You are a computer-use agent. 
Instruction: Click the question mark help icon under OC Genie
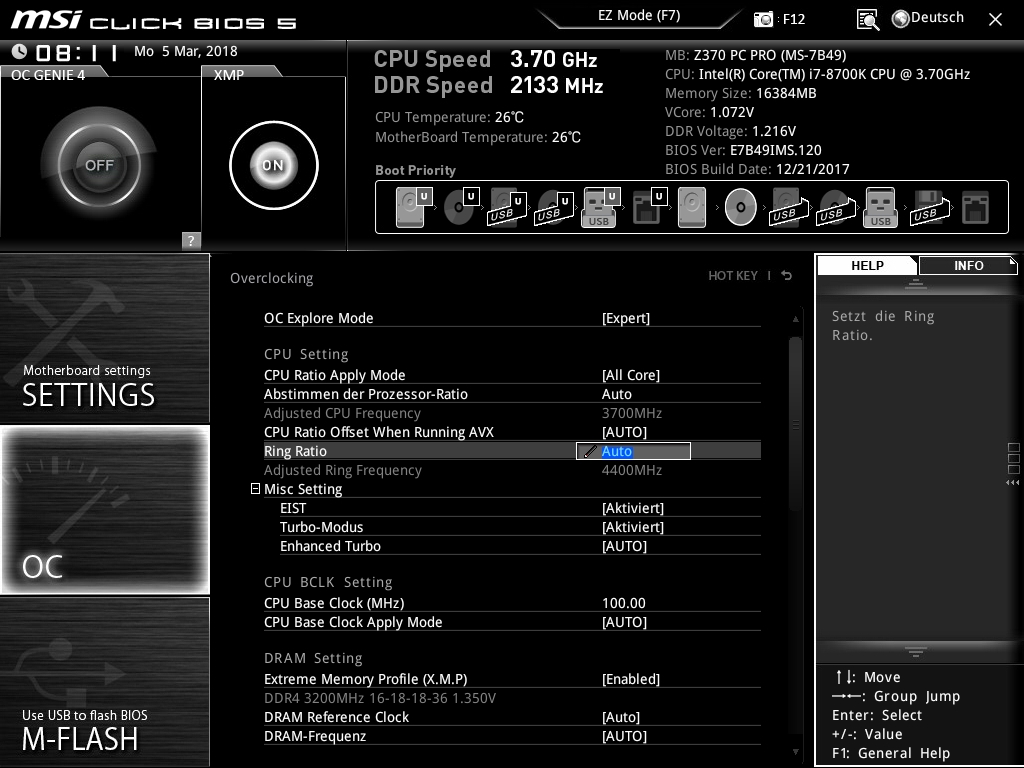191,240
